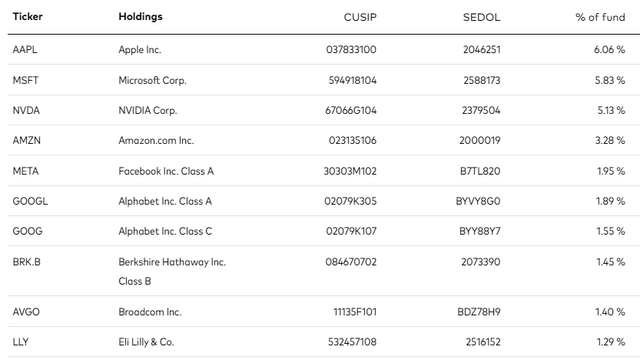Select the Microsoft Corp. holding name
Screen dimensions: 640x360
coord(152,80)
